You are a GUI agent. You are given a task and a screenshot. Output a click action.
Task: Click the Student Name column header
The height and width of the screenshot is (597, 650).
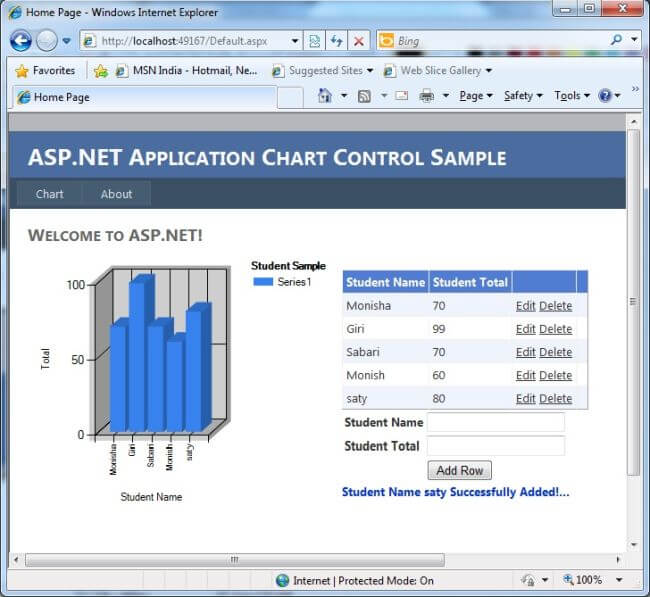coord(386,282)
